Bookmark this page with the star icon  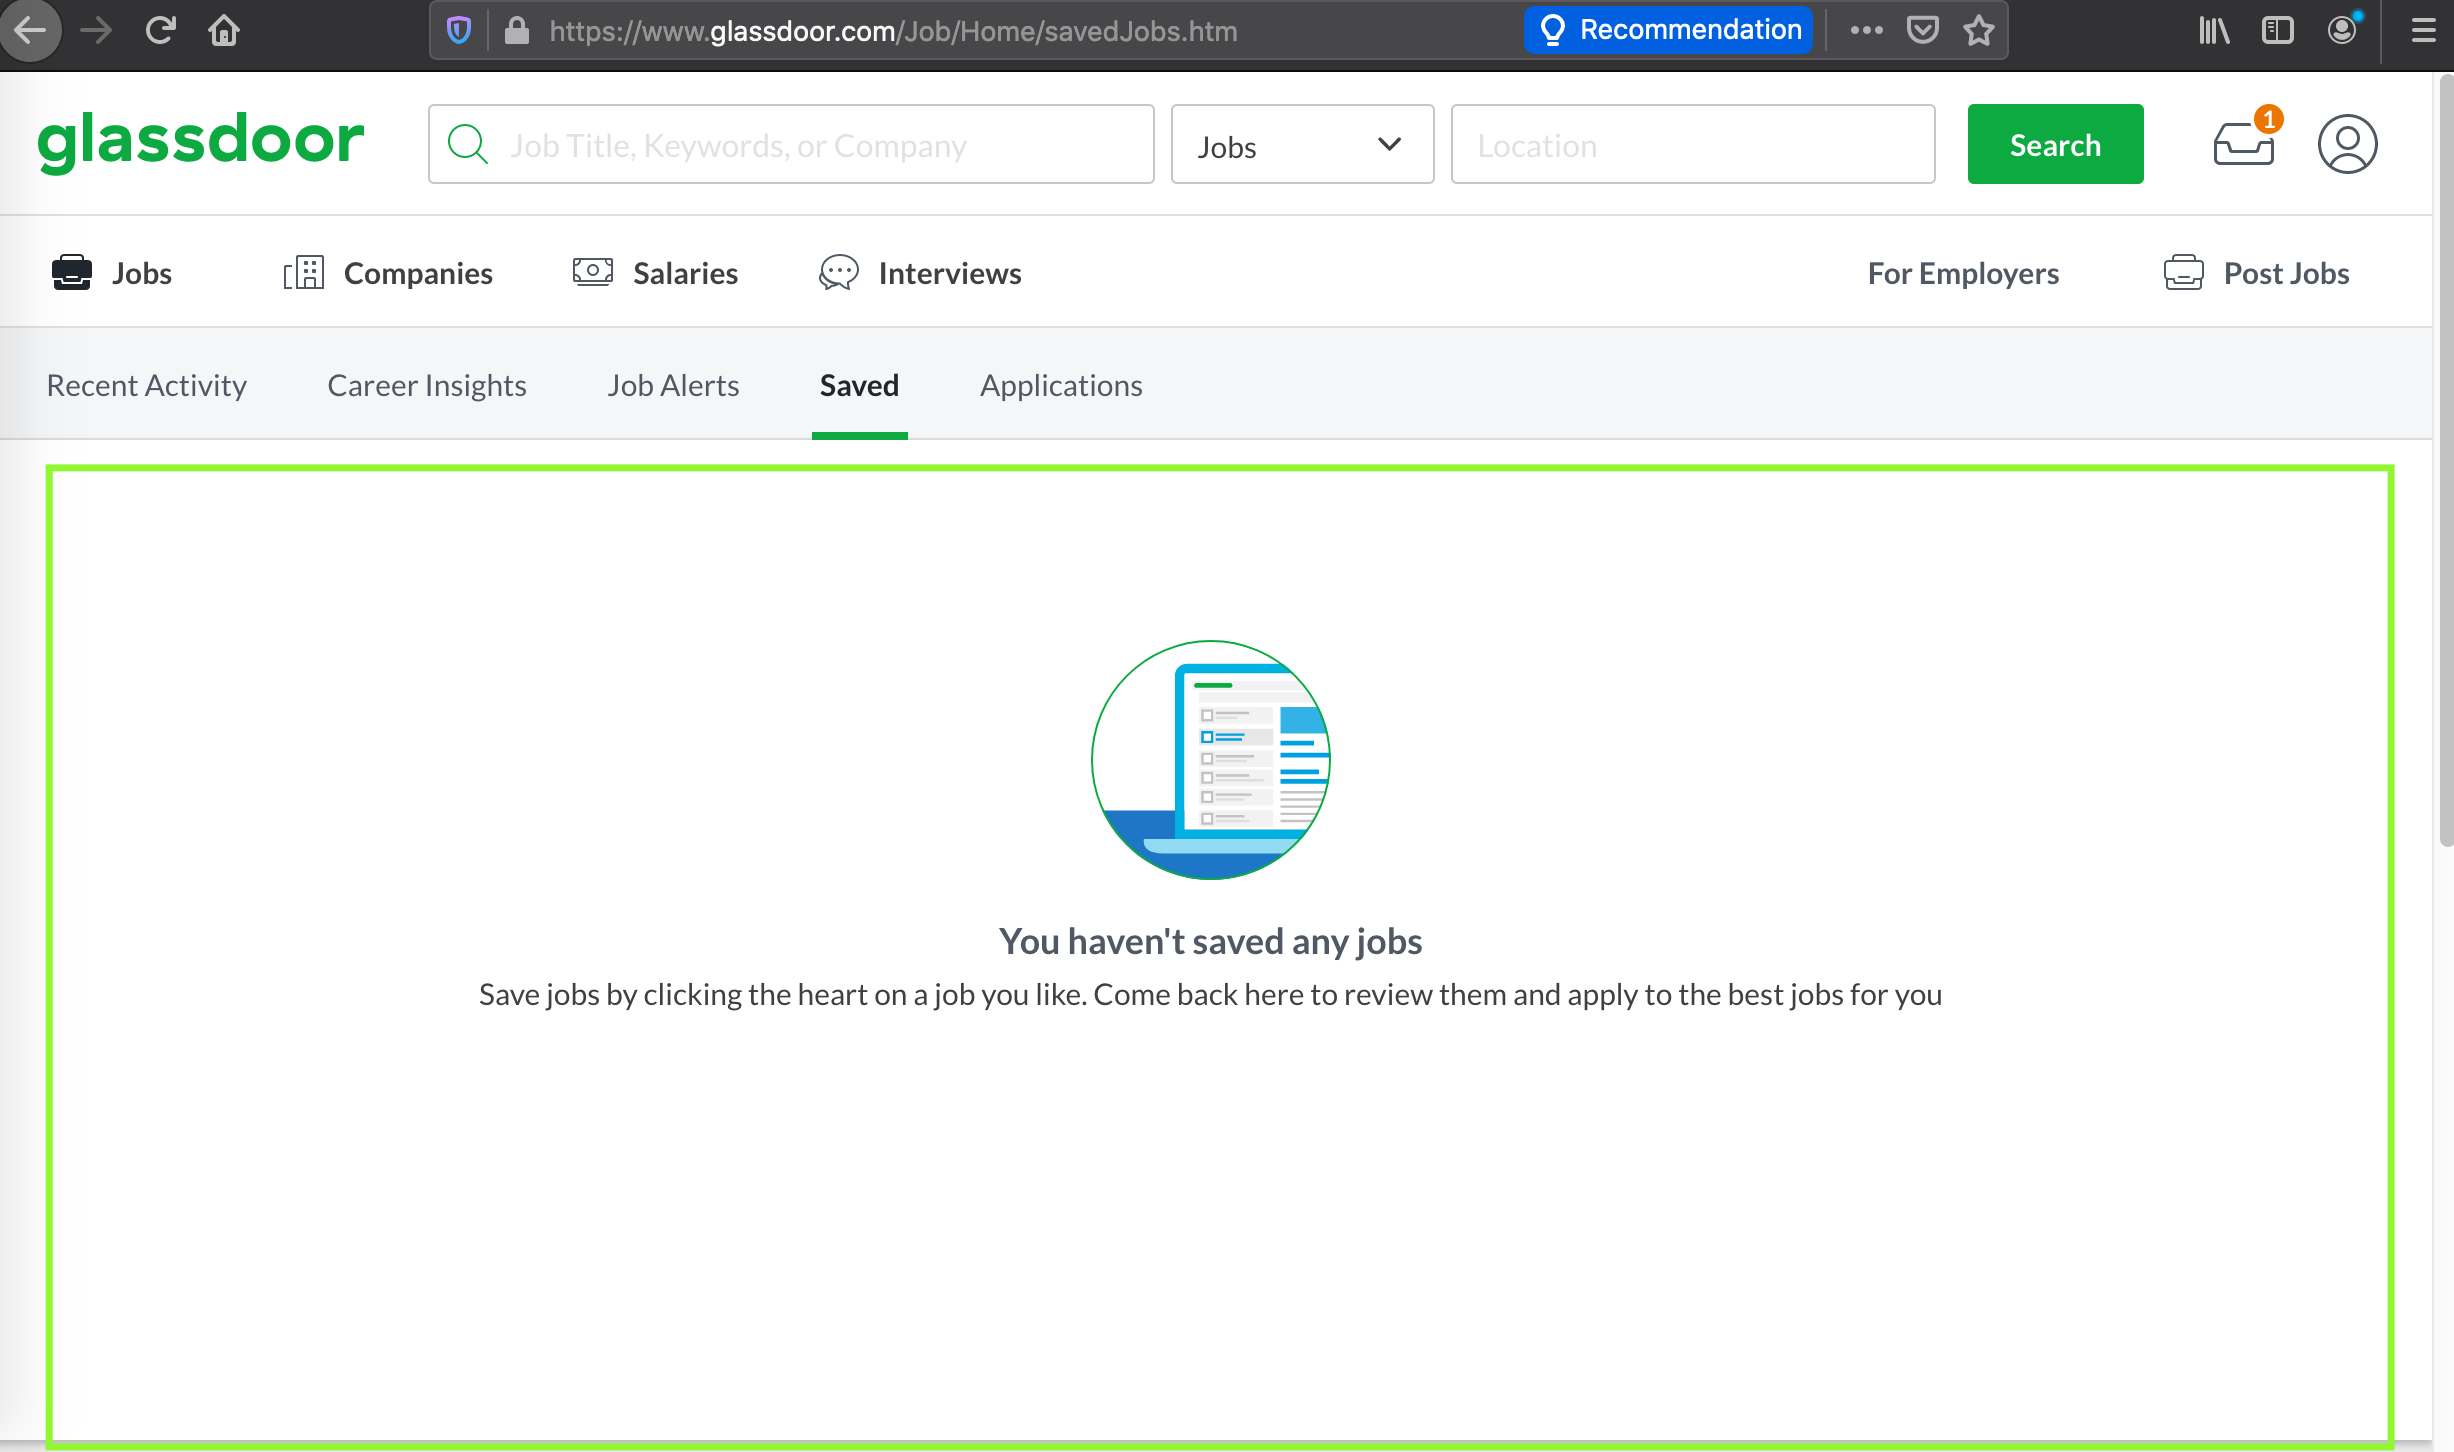coord(1978,31)
